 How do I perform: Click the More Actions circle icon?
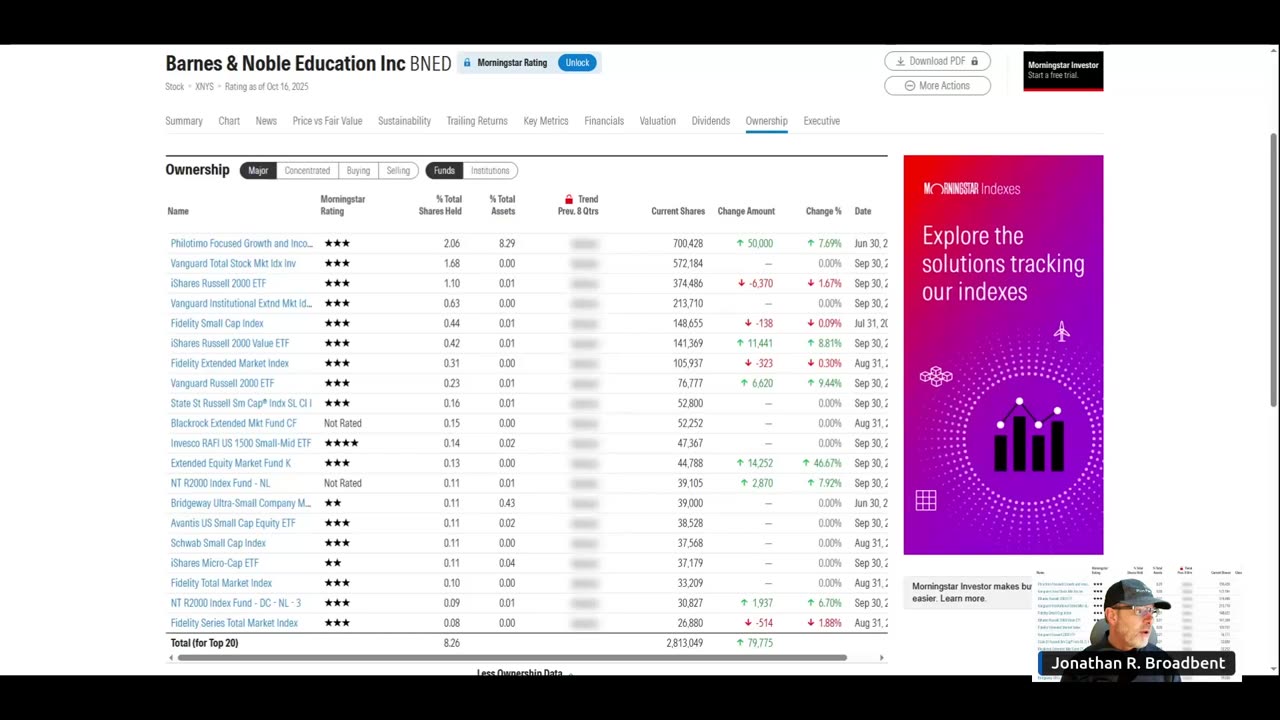[x=909, y=86]
